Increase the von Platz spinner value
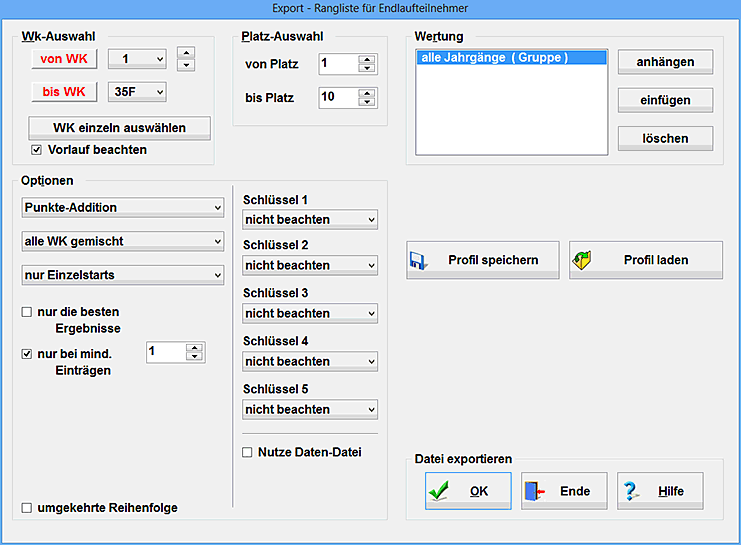This screenshot has width=741, height=545. tap(367, 60)
